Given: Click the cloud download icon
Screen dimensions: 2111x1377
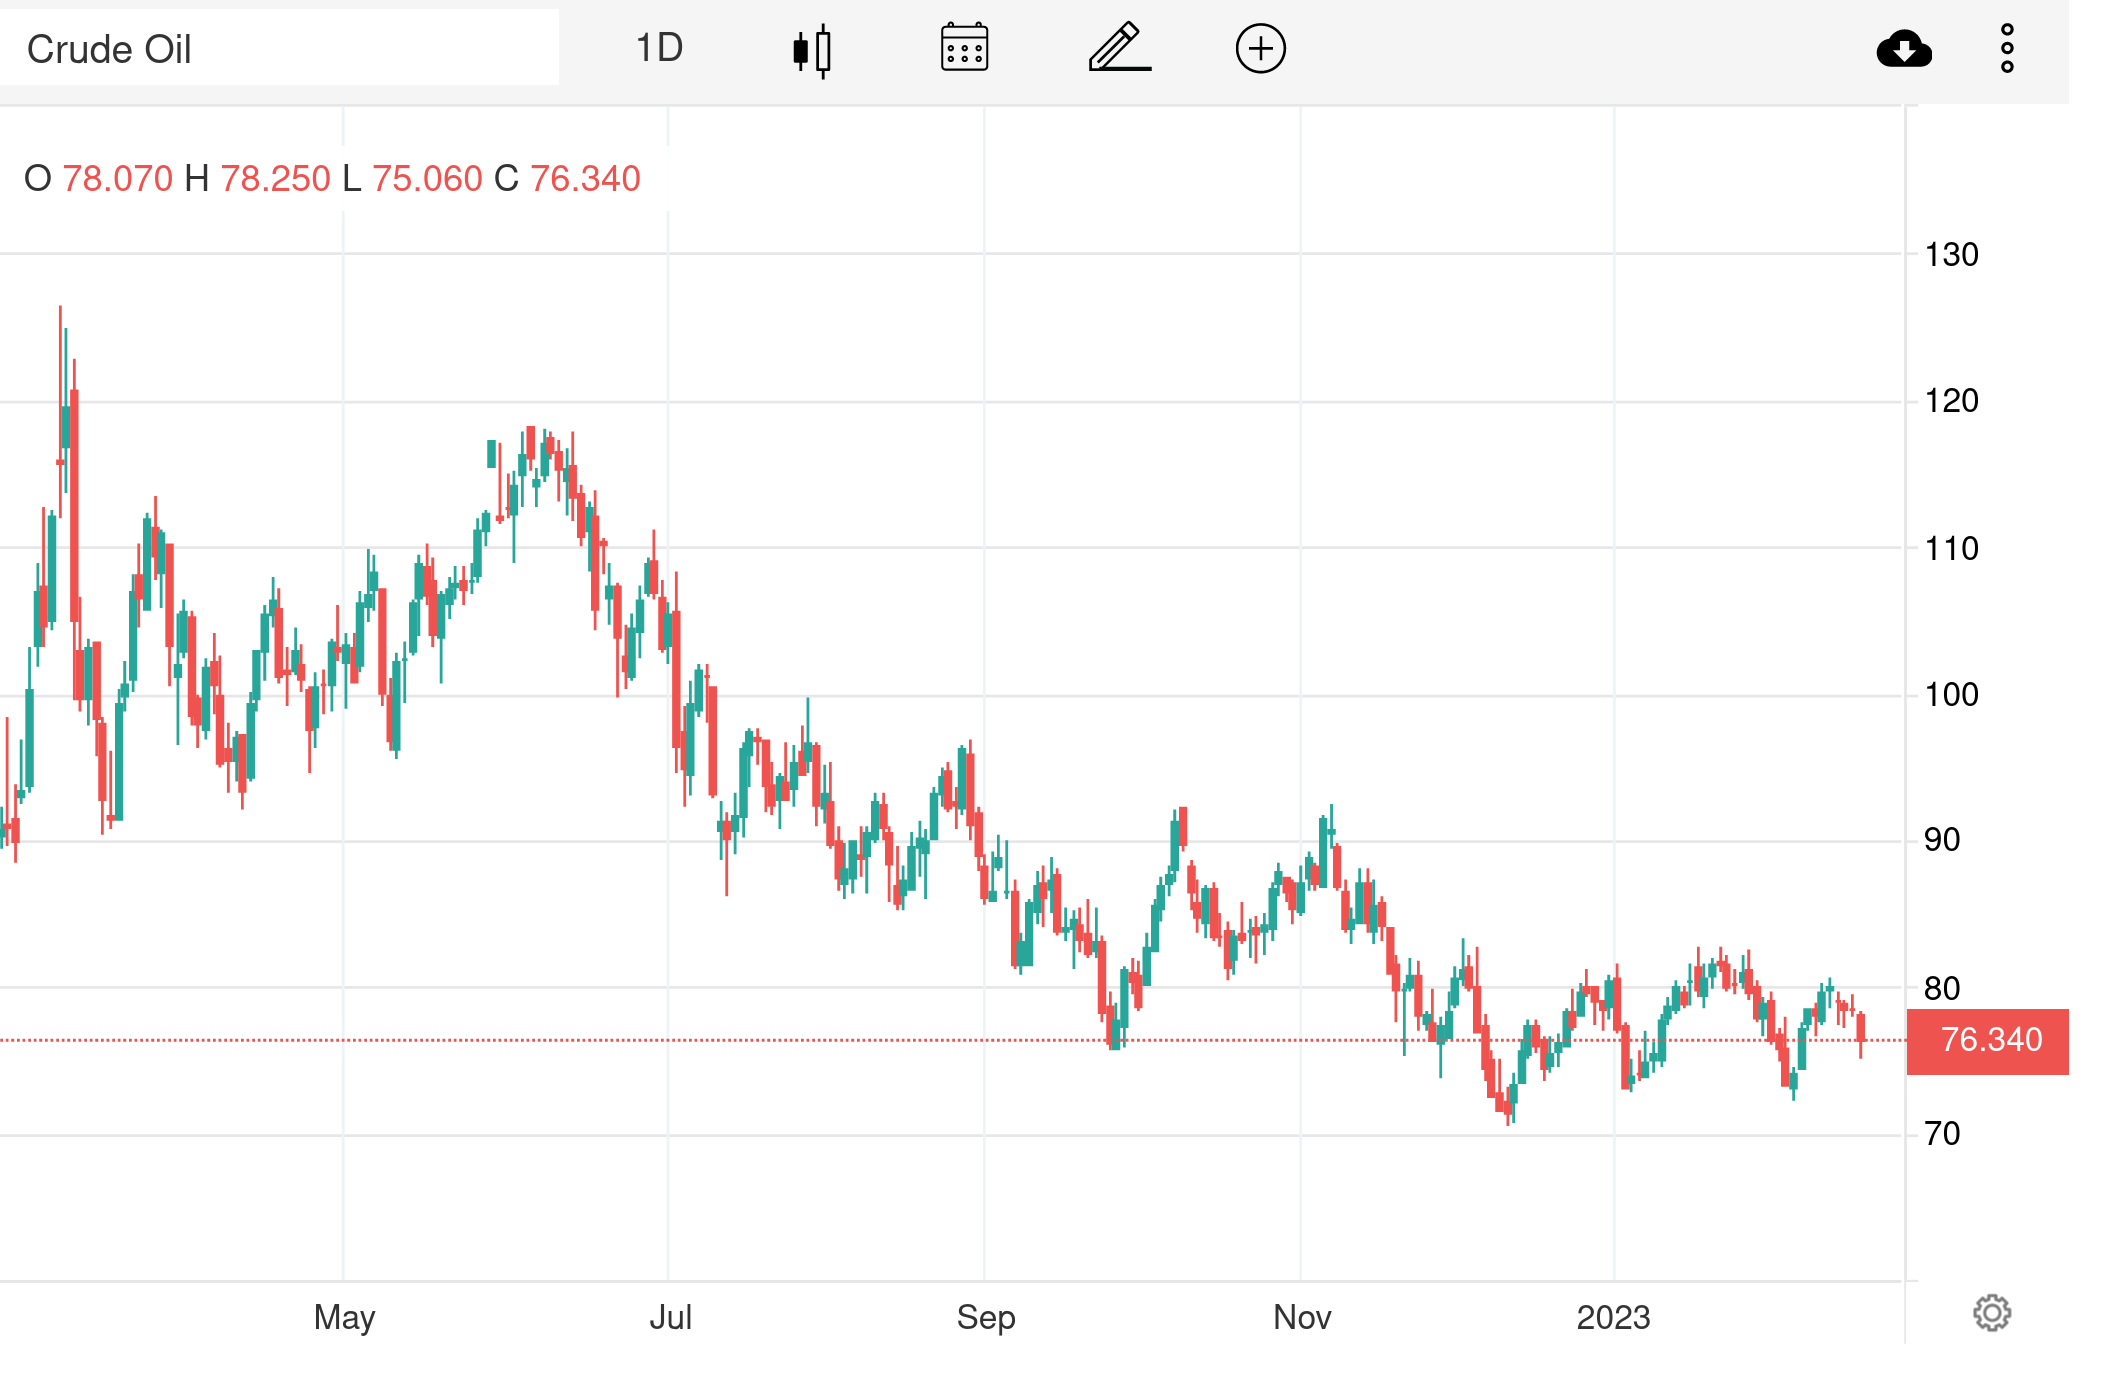Looking at the screenshot, I should pos(1903,48).
